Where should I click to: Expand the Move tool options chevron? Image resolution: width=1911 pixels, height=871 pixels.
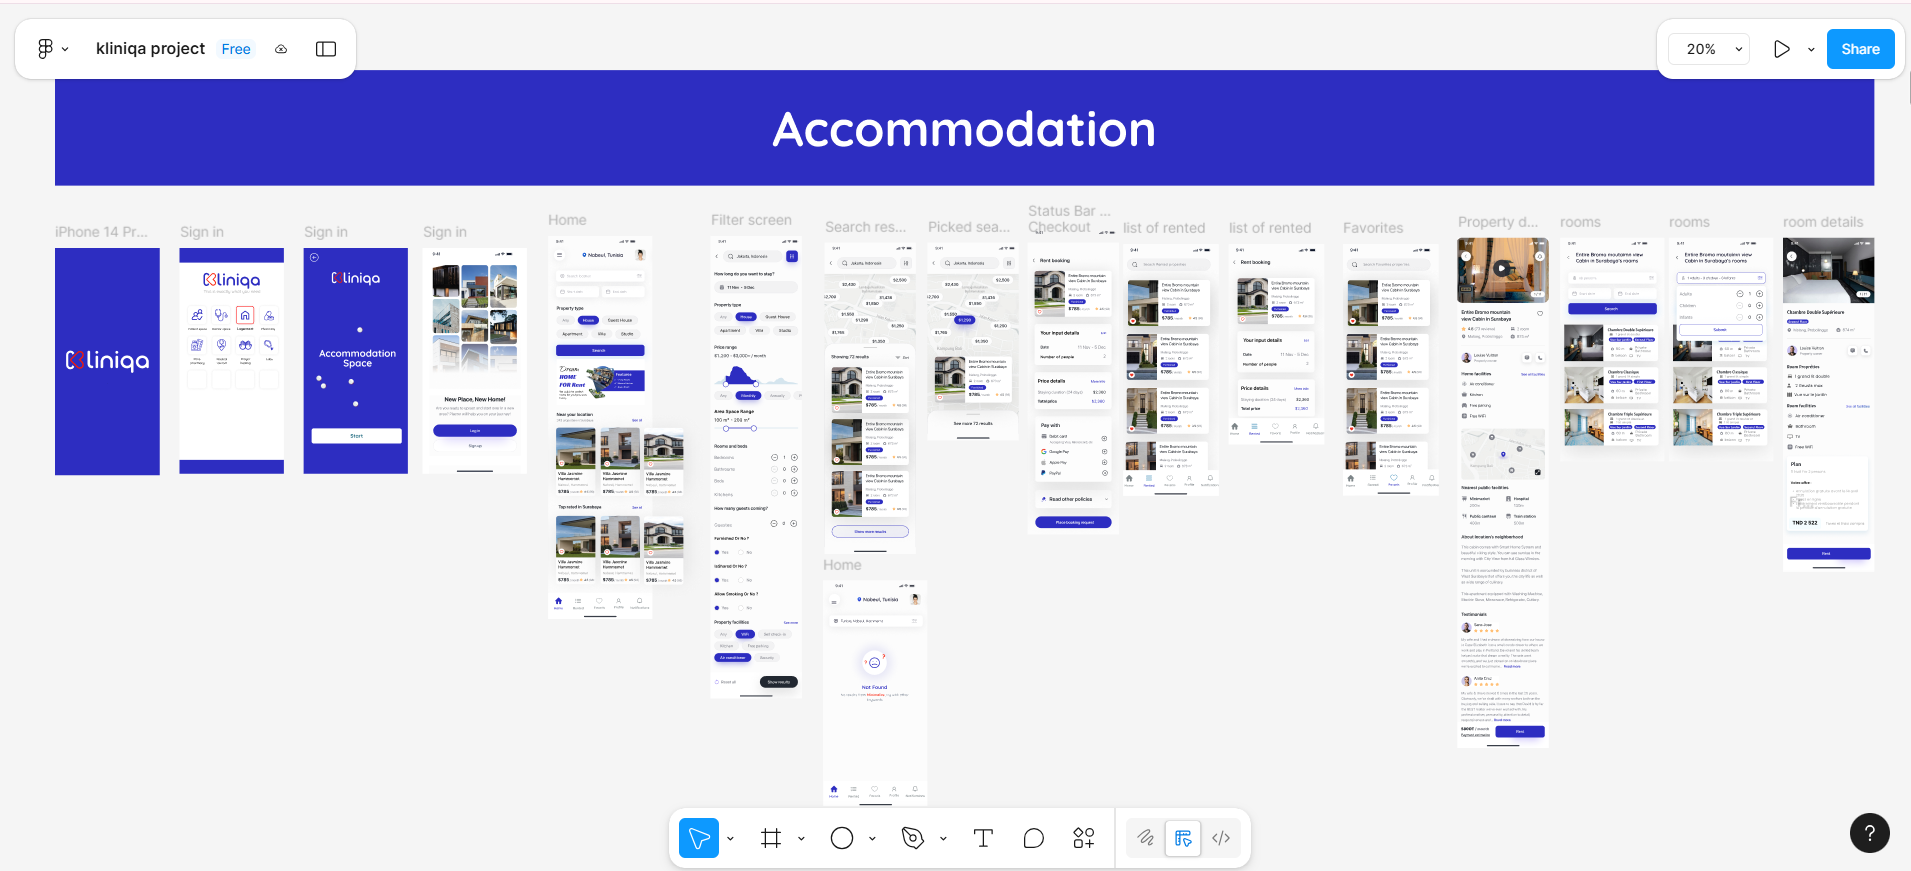click(x=731, y=839)
